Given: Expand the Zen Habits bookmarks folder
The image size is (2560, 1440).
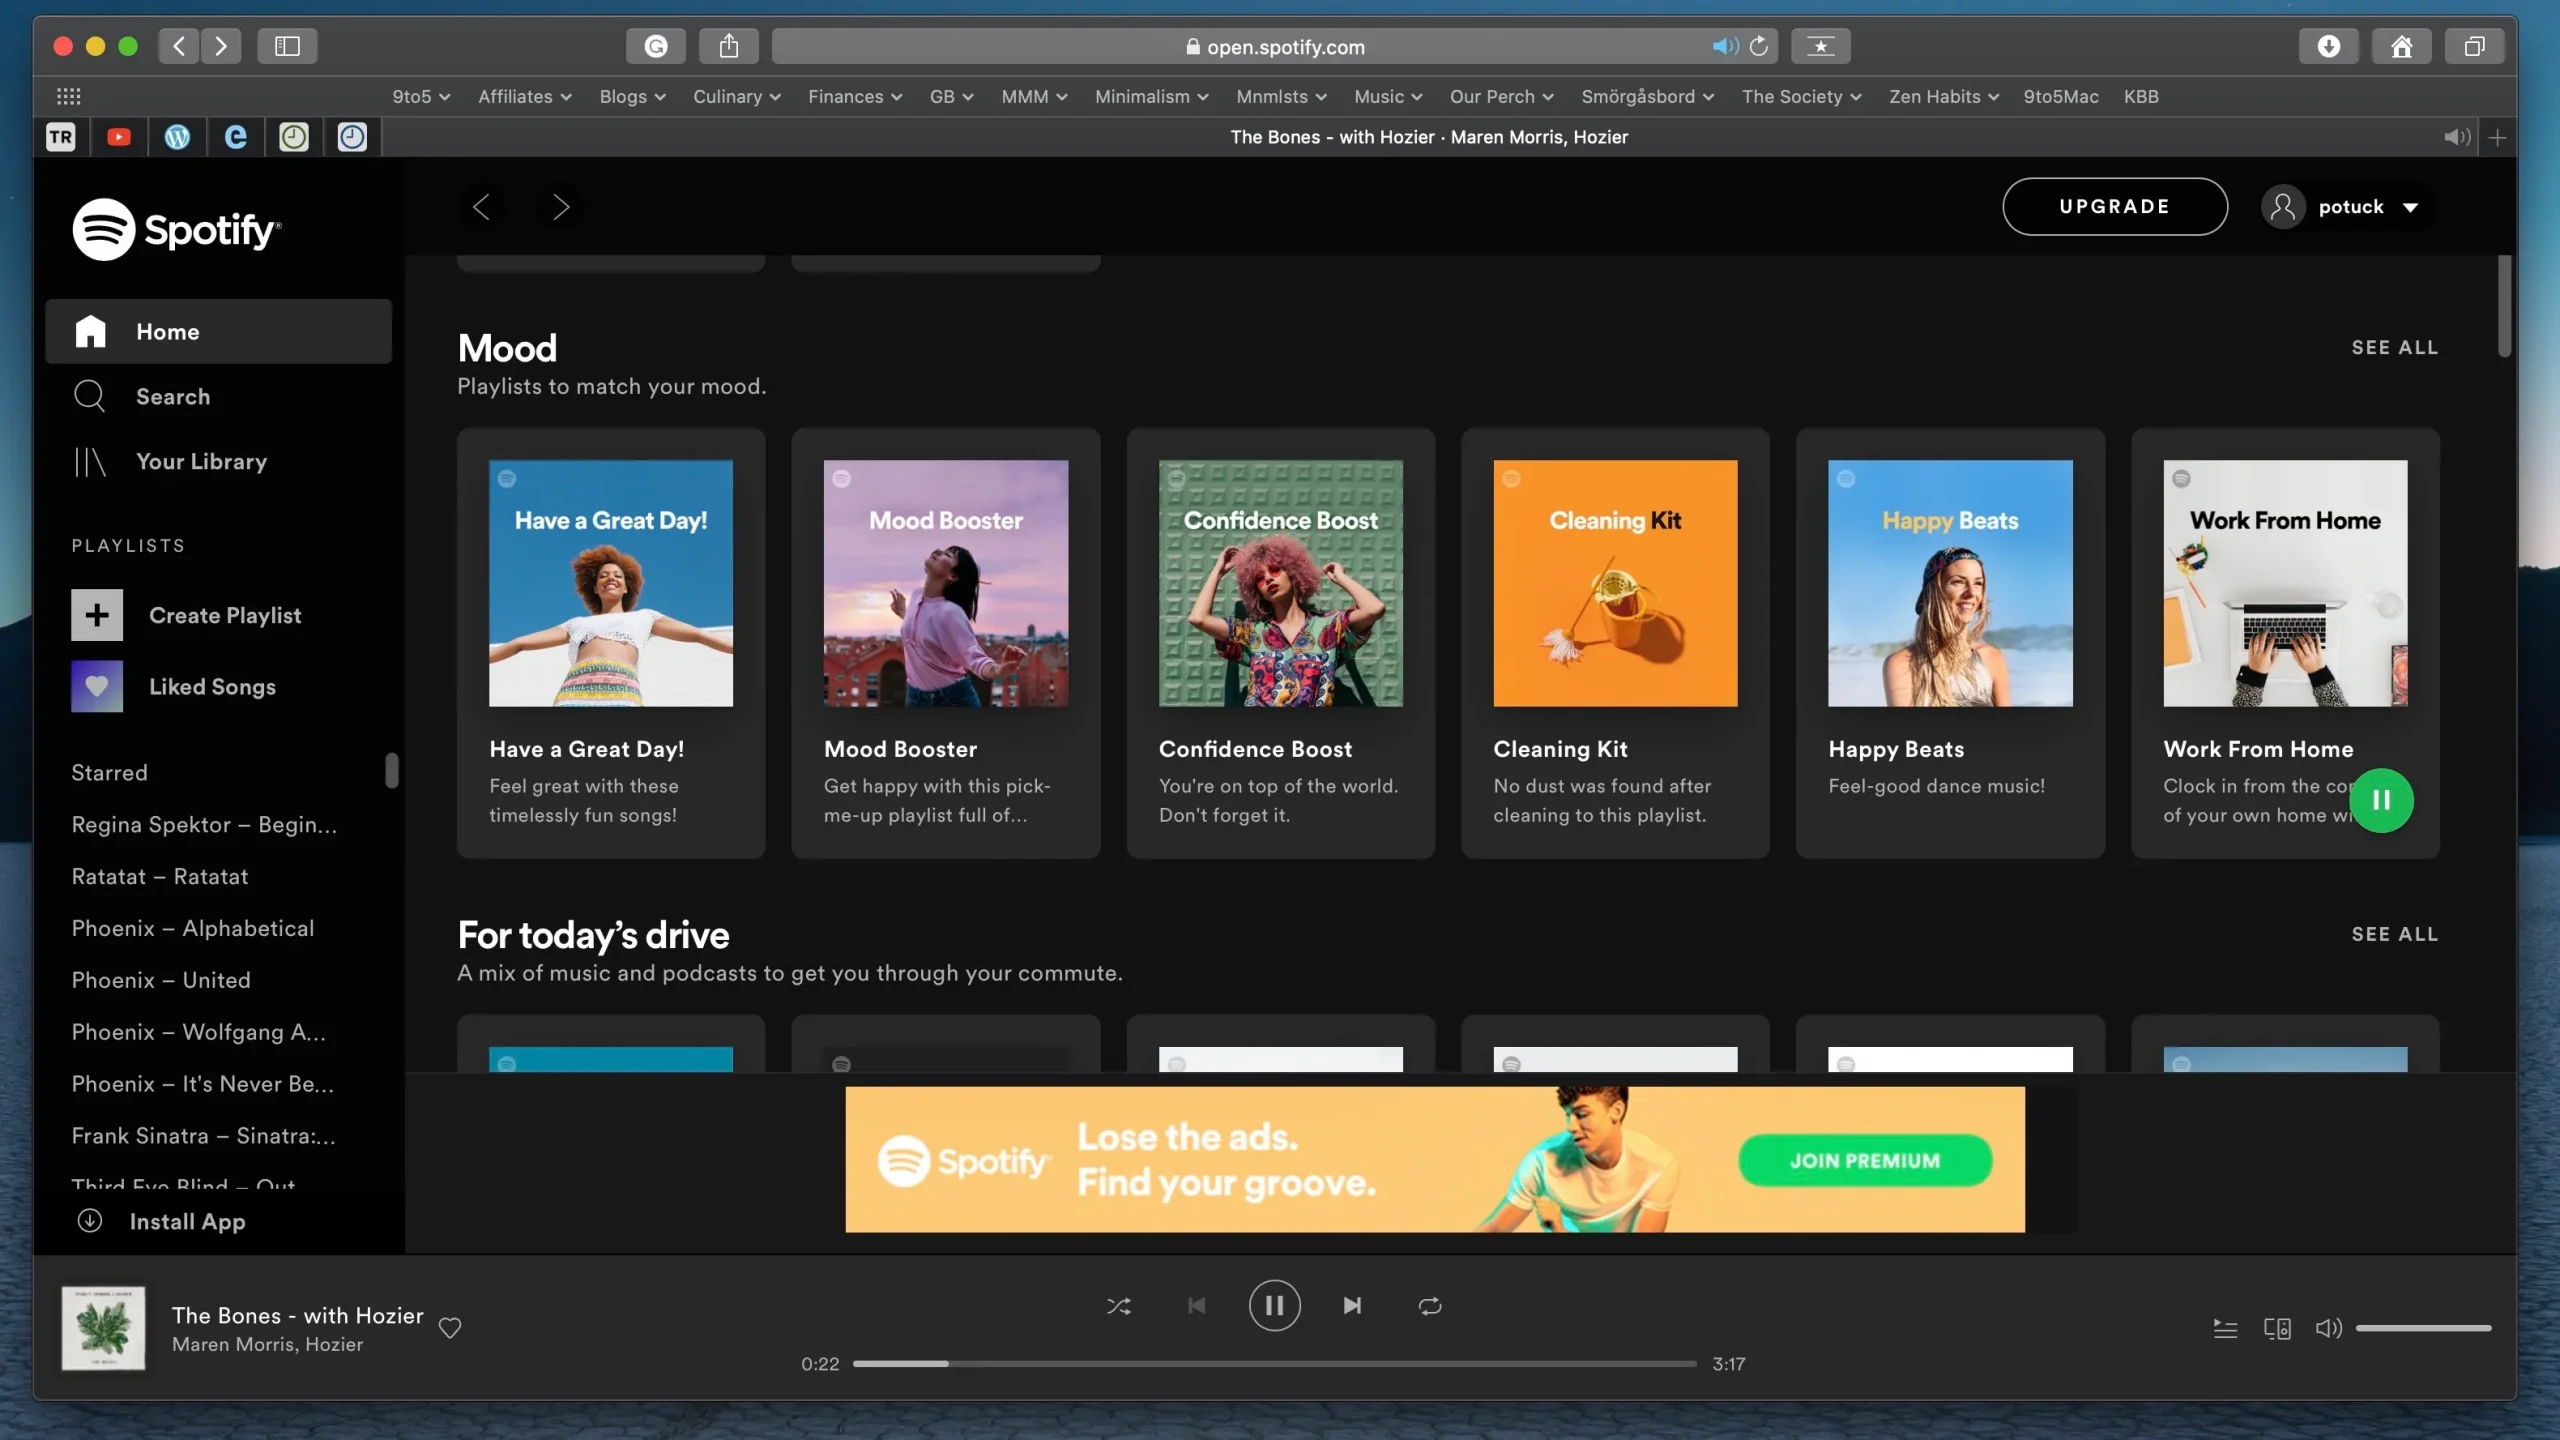Looking at the screenshot, I should coord(1943,97).
